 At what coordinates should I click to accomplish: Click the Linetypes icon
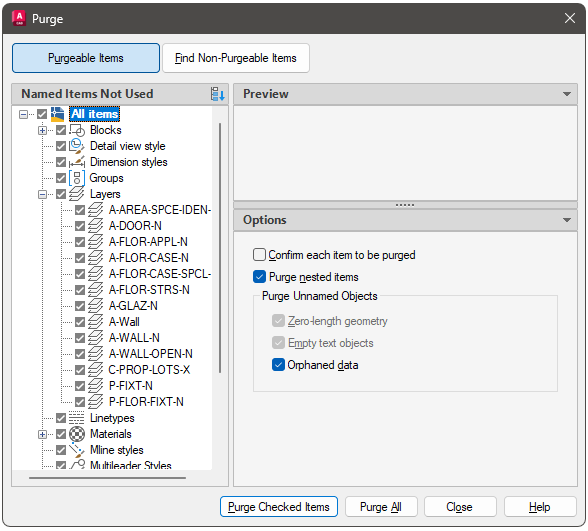(77, 418)
